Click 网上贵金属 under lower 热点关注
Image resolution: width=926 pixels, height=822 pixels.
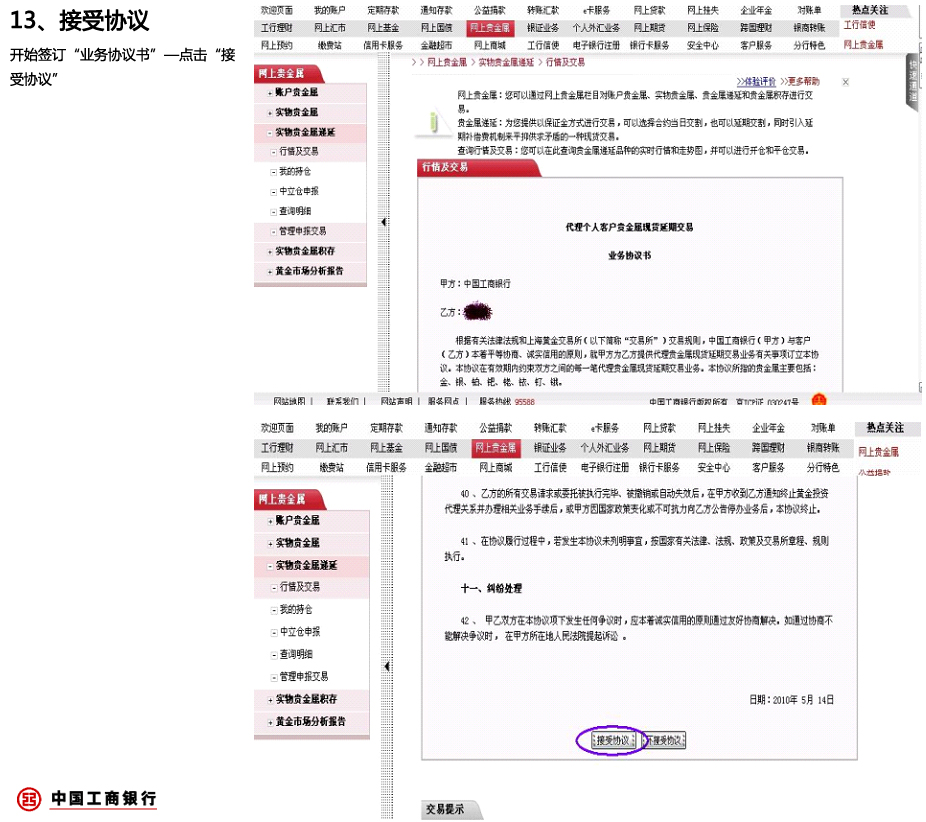(878, 452)
